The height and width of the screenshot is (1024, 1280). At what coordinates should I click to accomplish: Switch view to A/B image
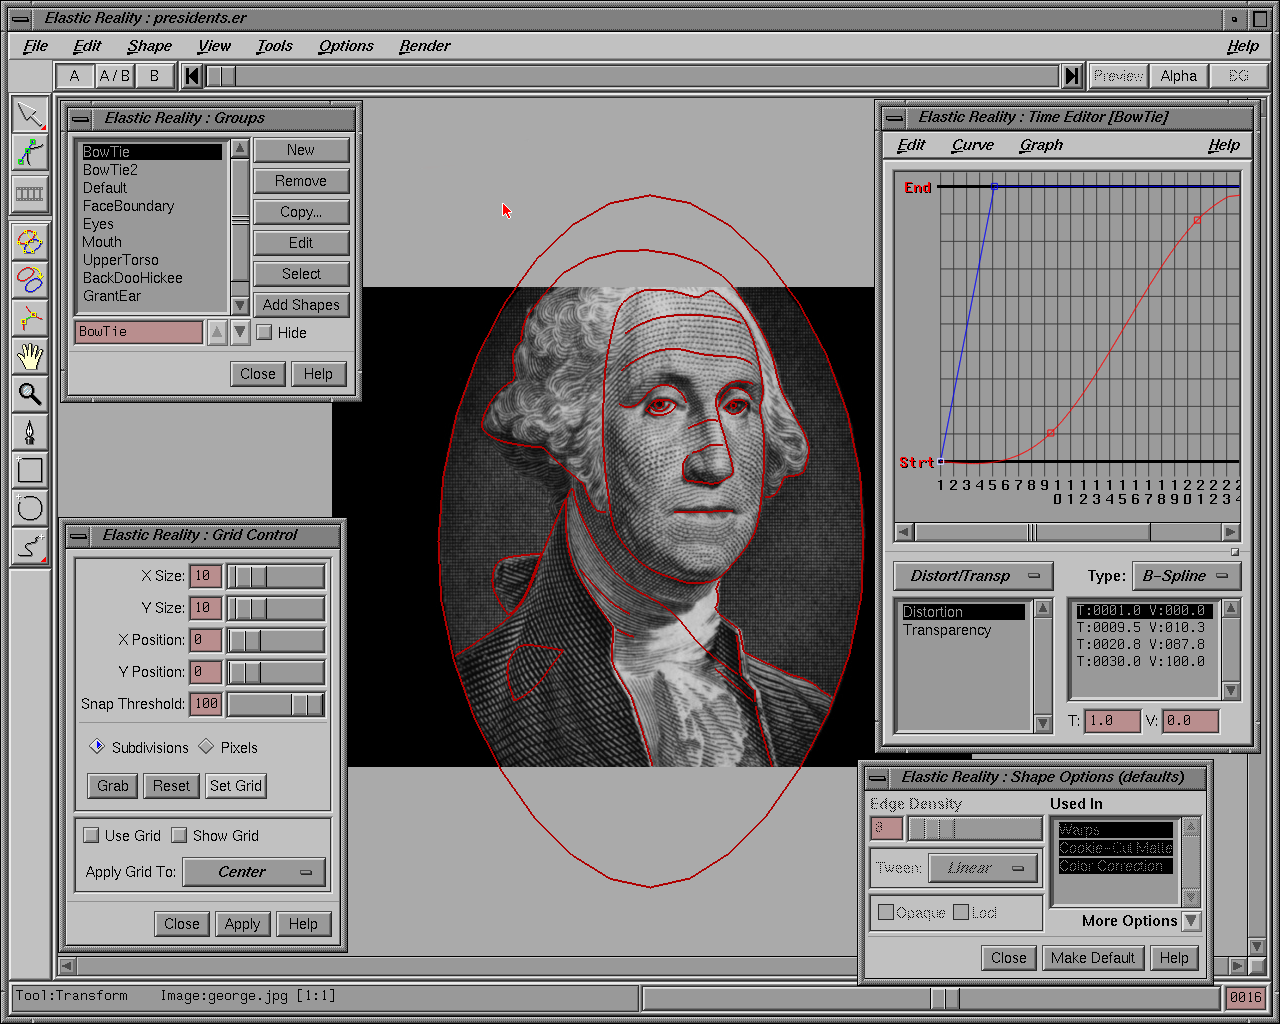[x=114, y=76]
